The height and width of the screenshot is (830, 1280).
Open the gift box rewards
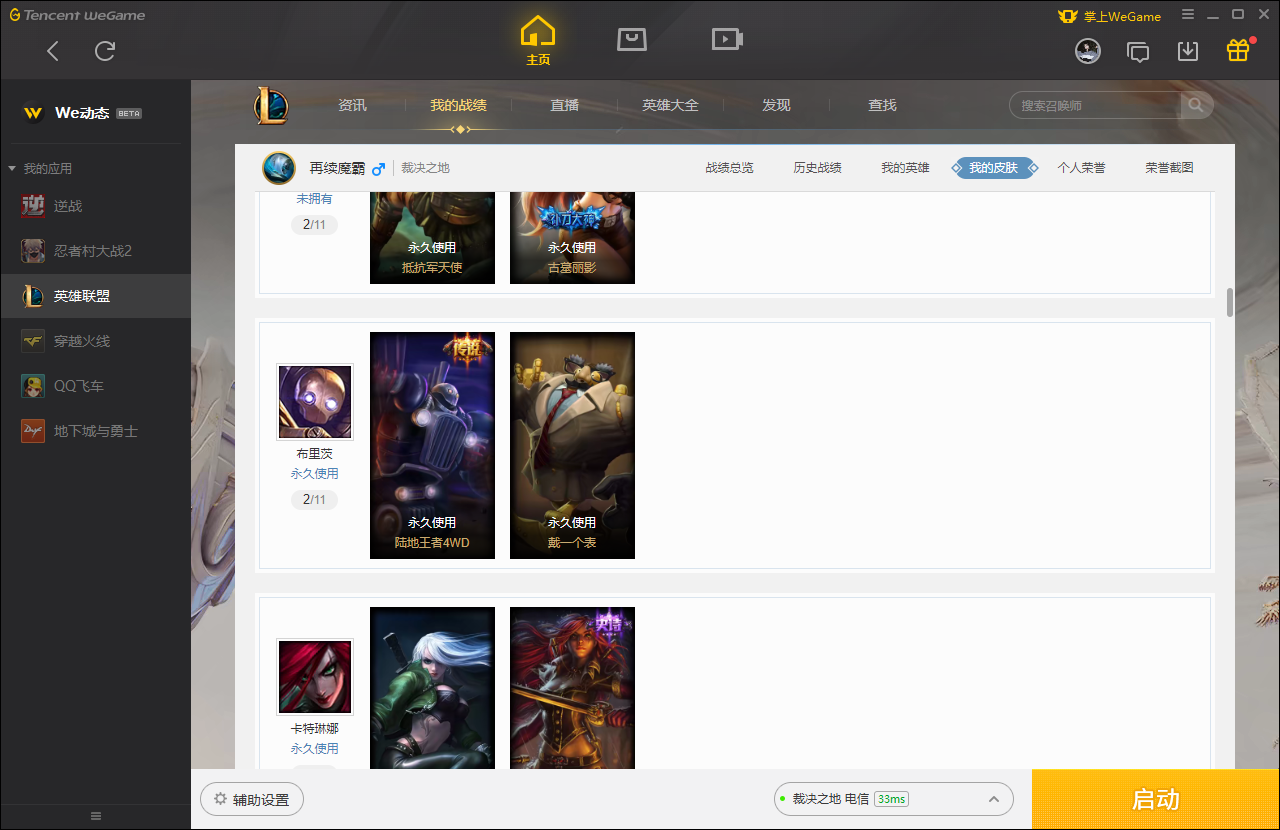point(1238,50)
